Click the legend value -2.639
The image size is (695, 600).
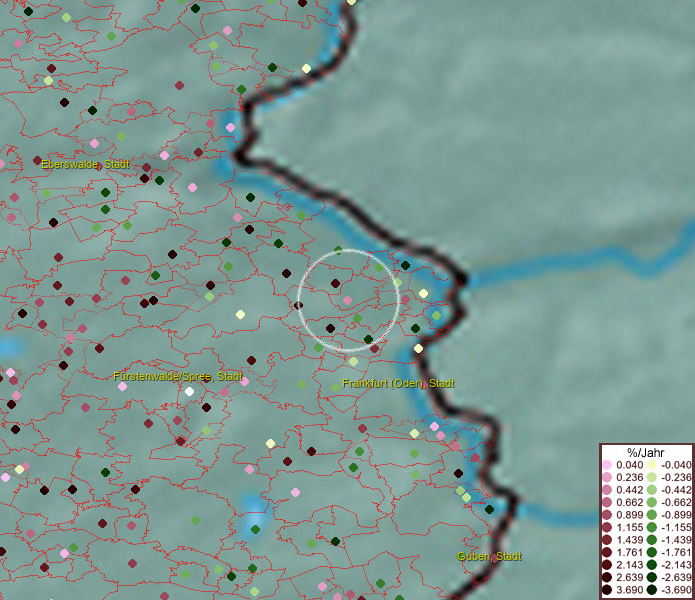click(x=676, y=577)
